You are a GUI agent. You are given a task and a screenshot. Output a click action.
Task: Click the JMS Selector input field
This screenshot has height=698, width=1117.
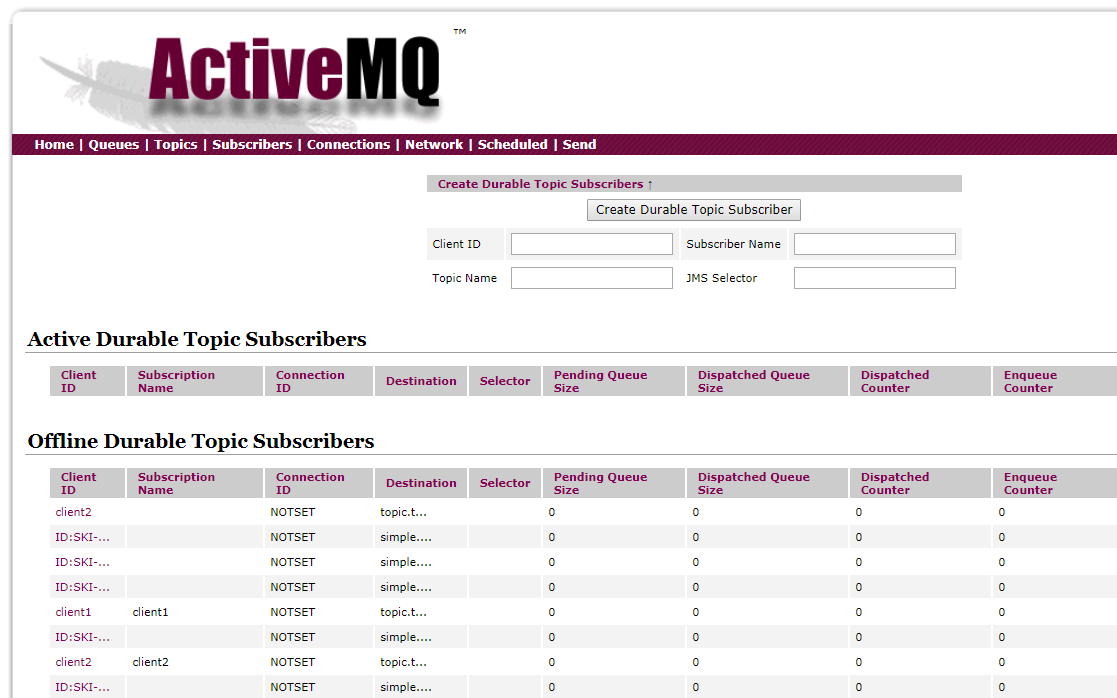point(874,277)
